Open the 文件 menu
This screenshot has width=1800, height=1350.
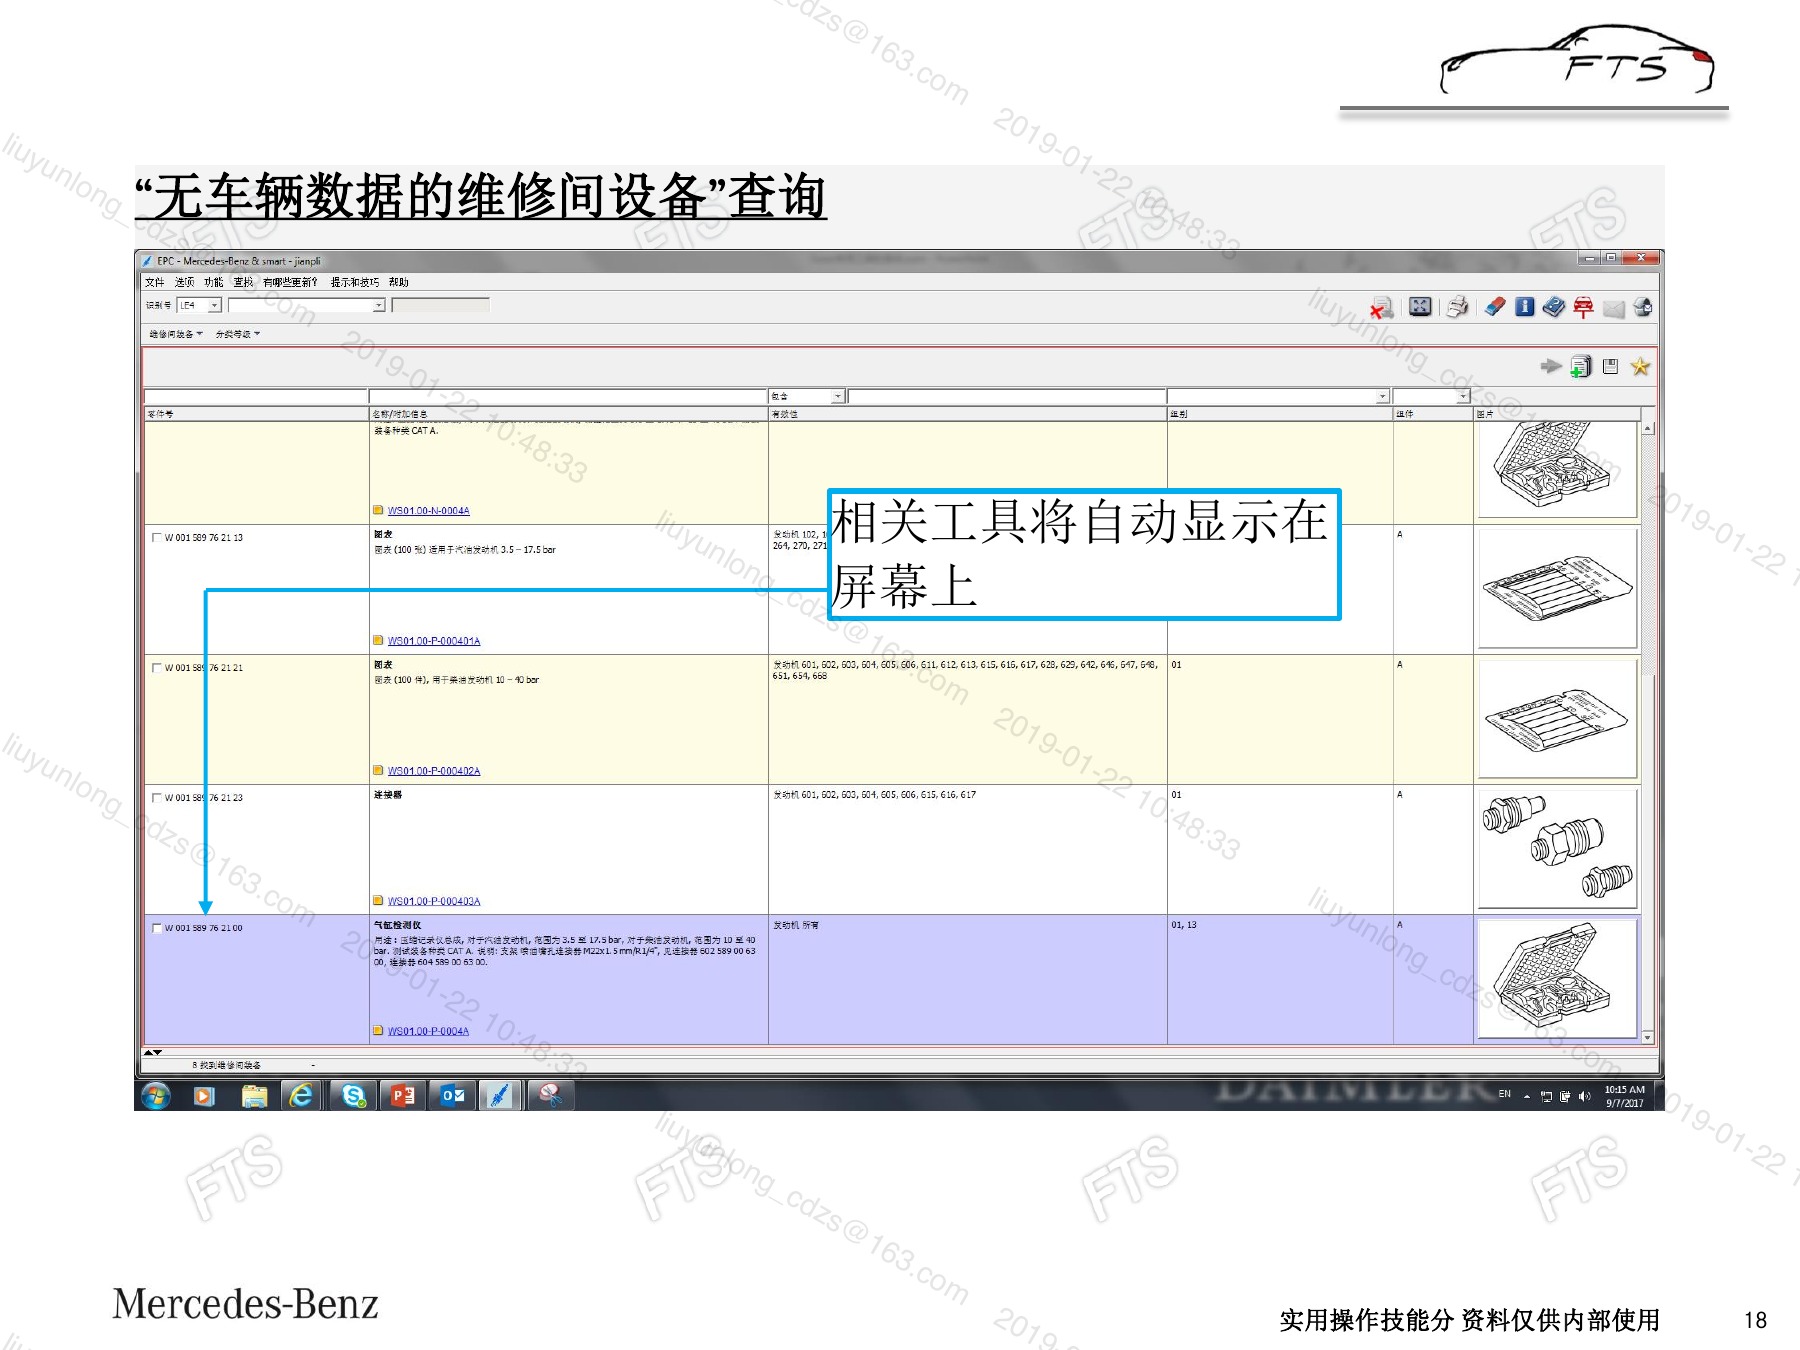pyautogui.click(x=154, y=282)
